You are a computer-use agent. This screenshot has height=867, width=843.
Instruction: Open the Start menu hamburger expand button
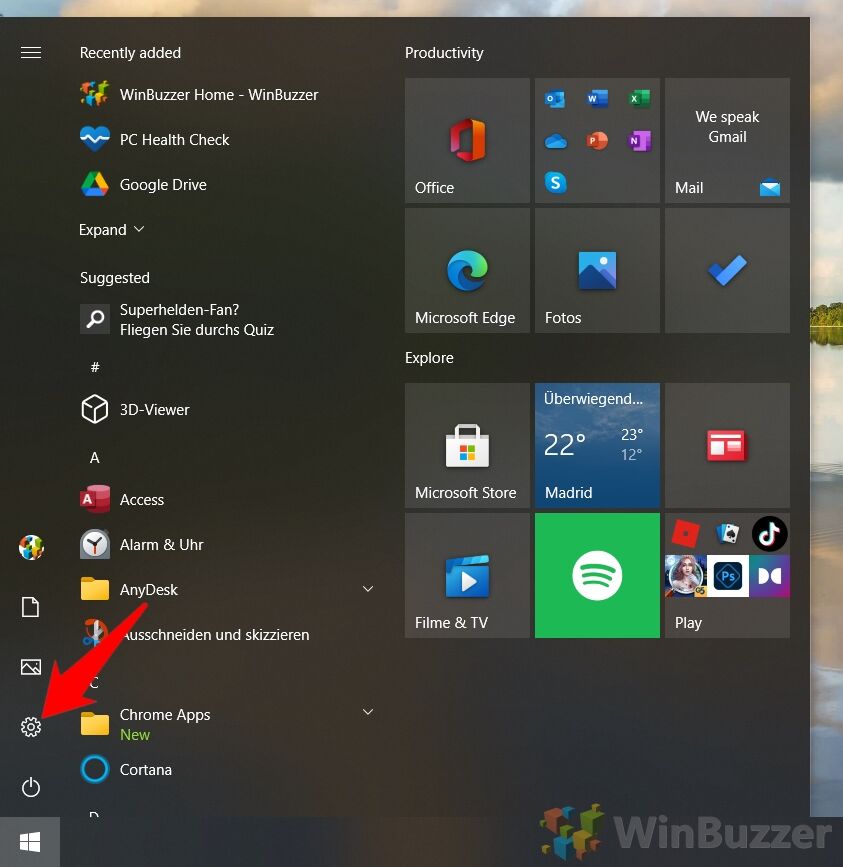(x=31, y=53)
